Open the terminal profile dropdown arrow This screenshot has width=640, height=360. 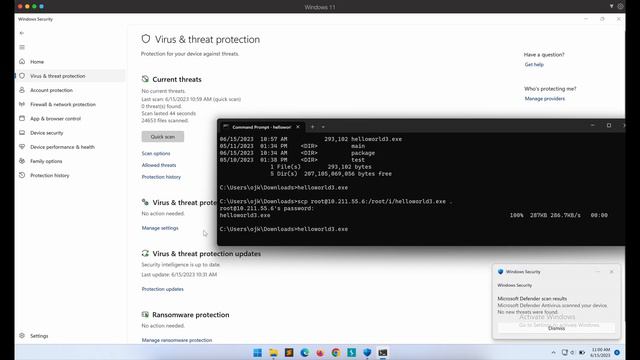pos(323,127)
